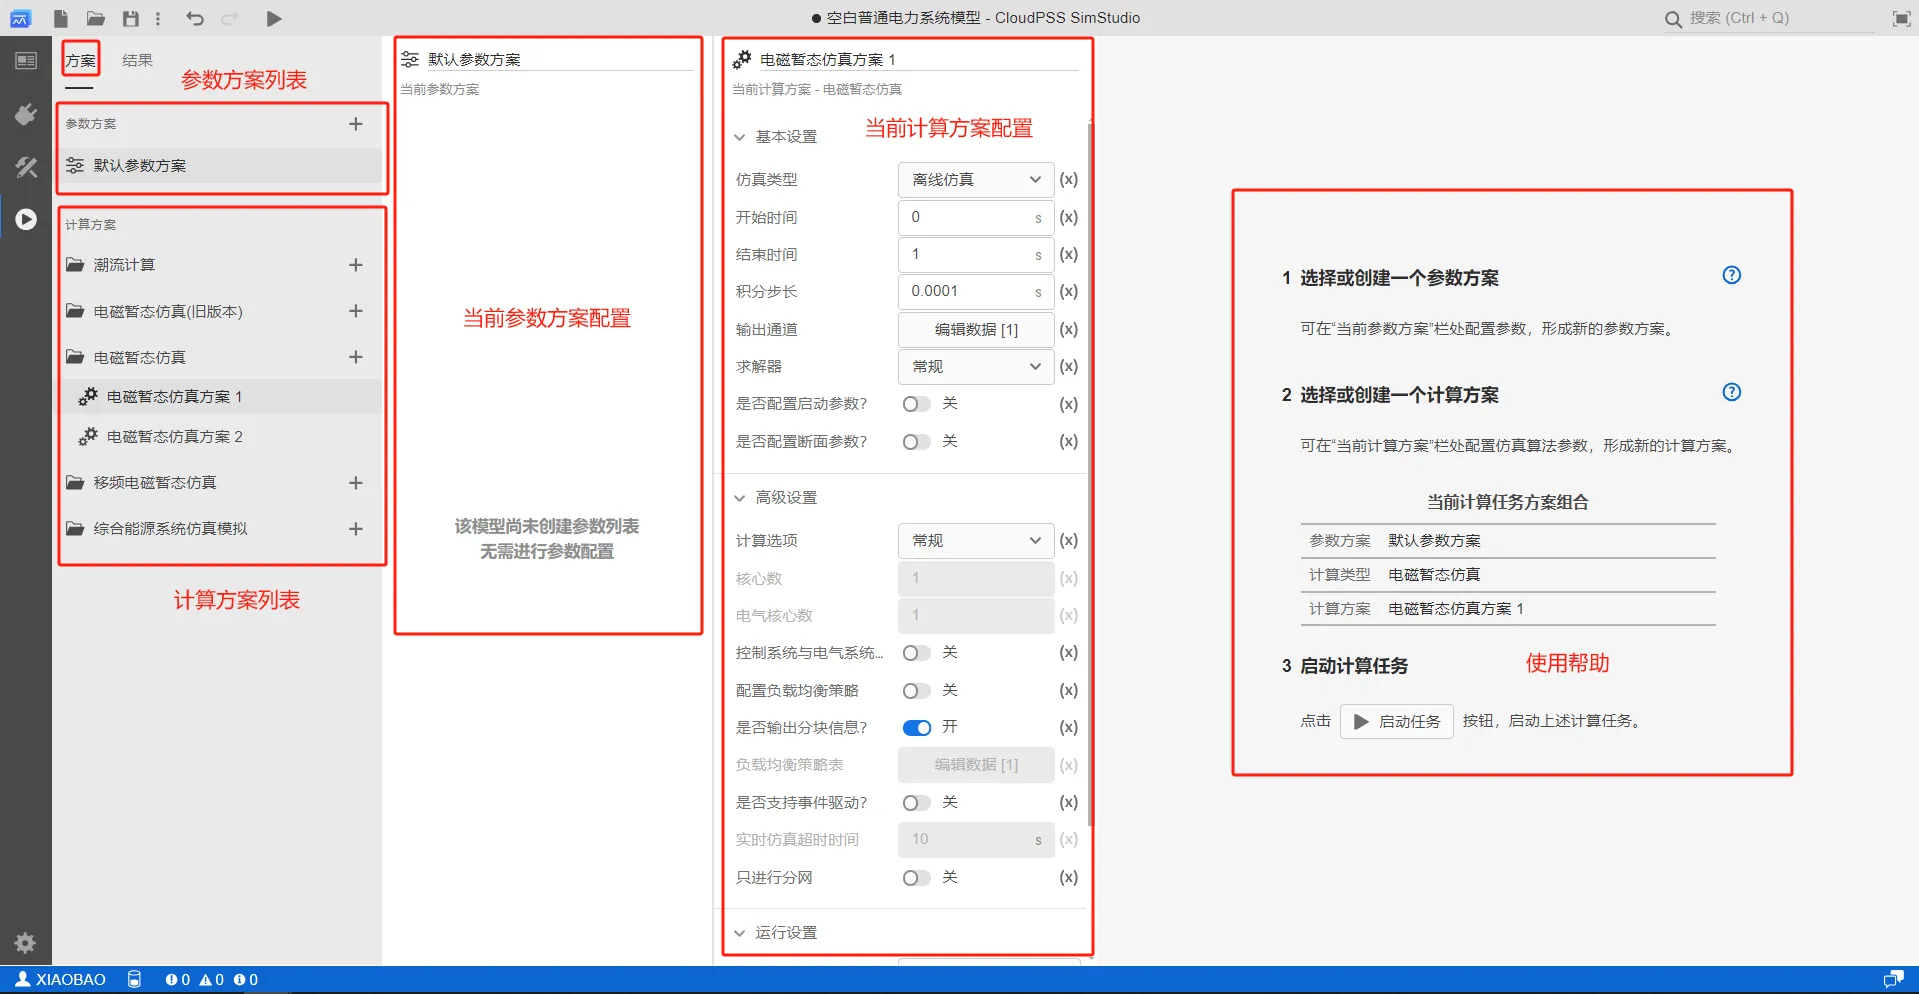Toggle 只进行分网 switch
The width and height of the screenshot is (1919, 994).
916,878
